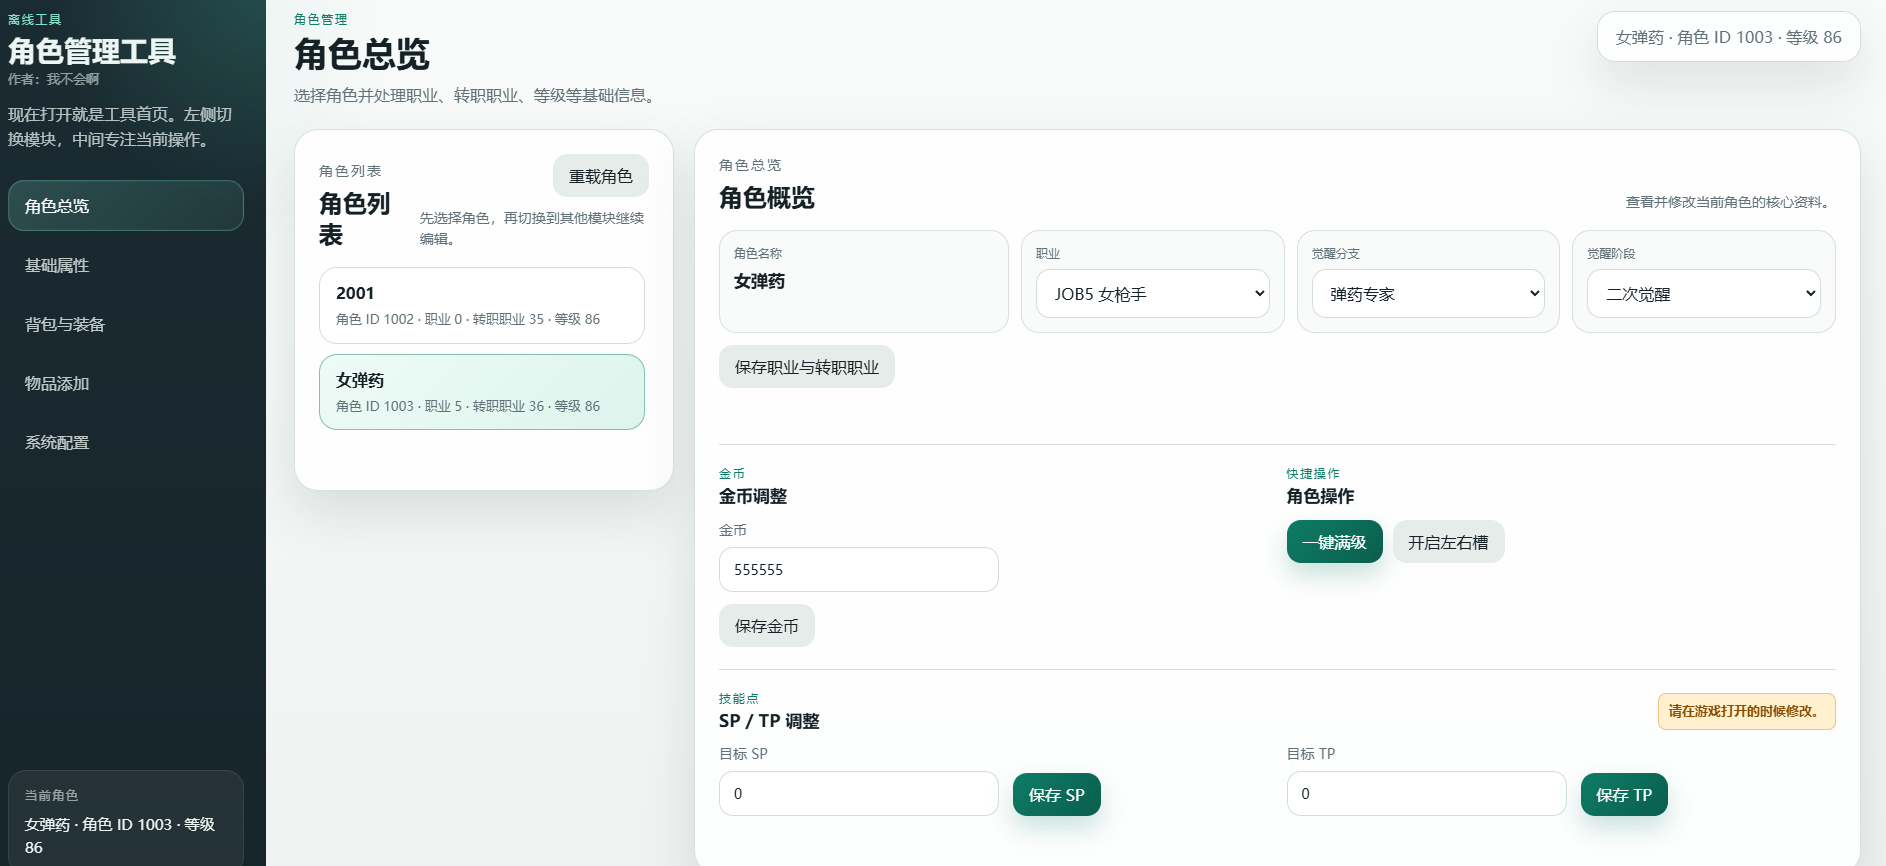The height and width of the screenshot is (866, 1886).
Task: Open the 觉醒阶段 dropdown showing 二次觉醒
Action: (1703, 294)
